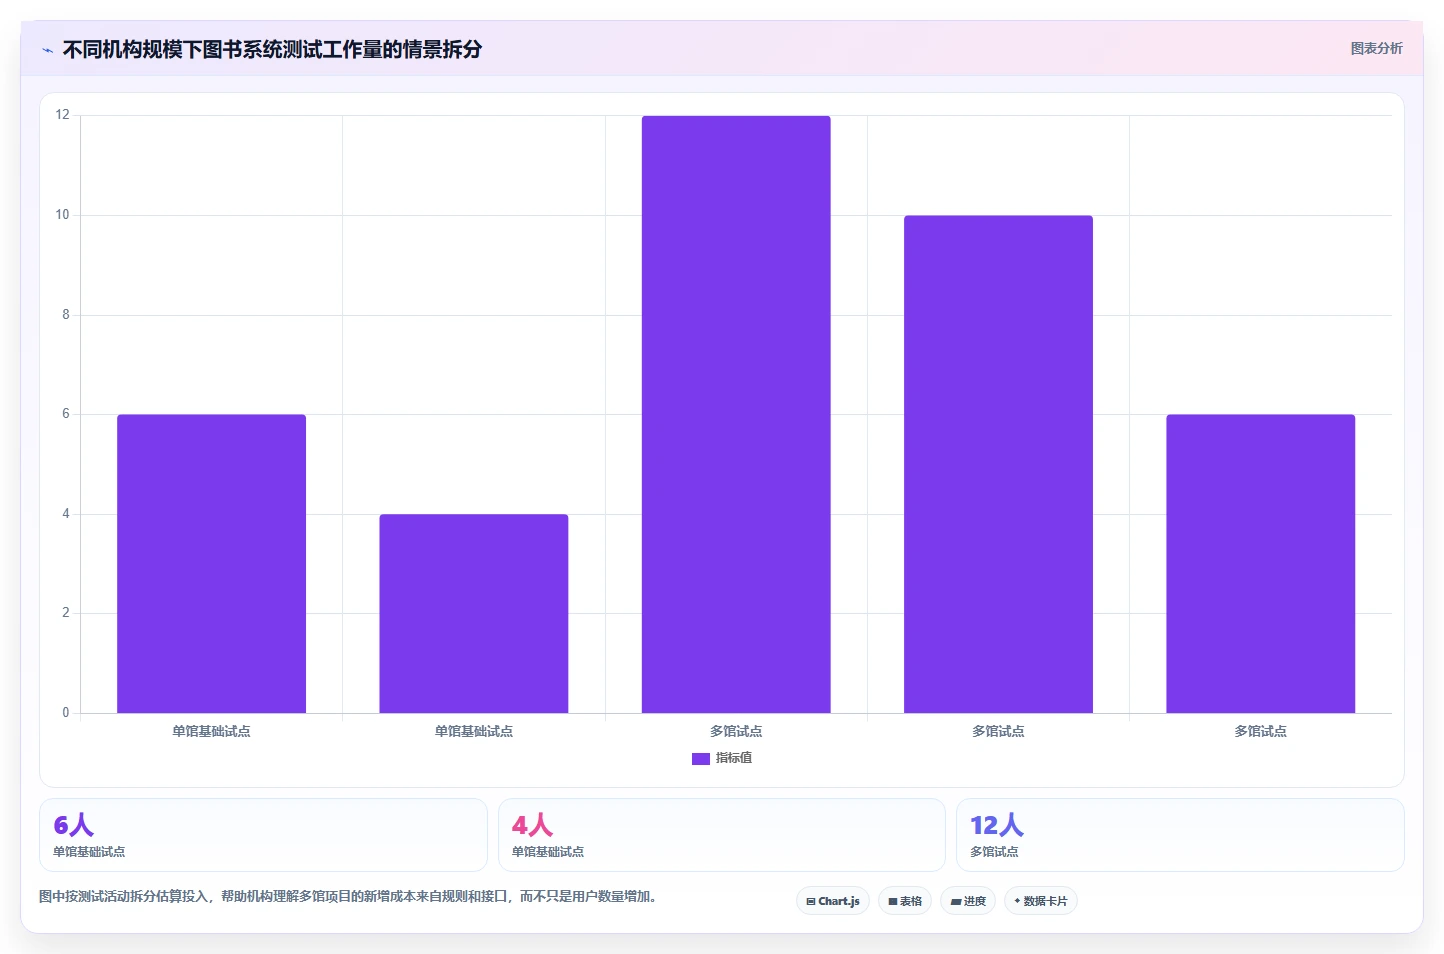Image resolution: width=1444 pixels, height=954 pixels.
Task: Select the tallest bar with value 12
Action: tap(736, 414)
